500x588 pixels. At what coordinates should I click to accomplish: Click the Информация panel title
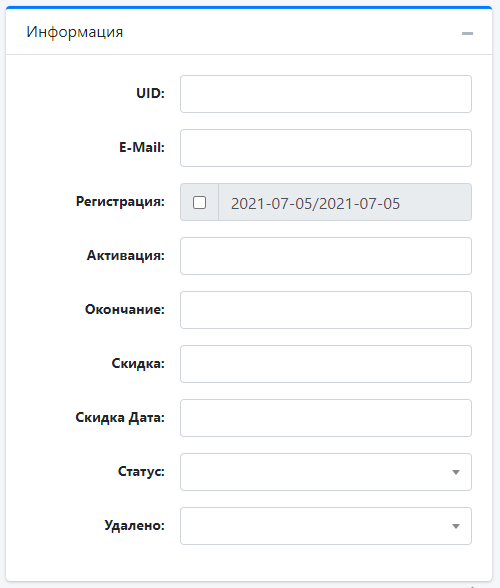click(75, 32)
